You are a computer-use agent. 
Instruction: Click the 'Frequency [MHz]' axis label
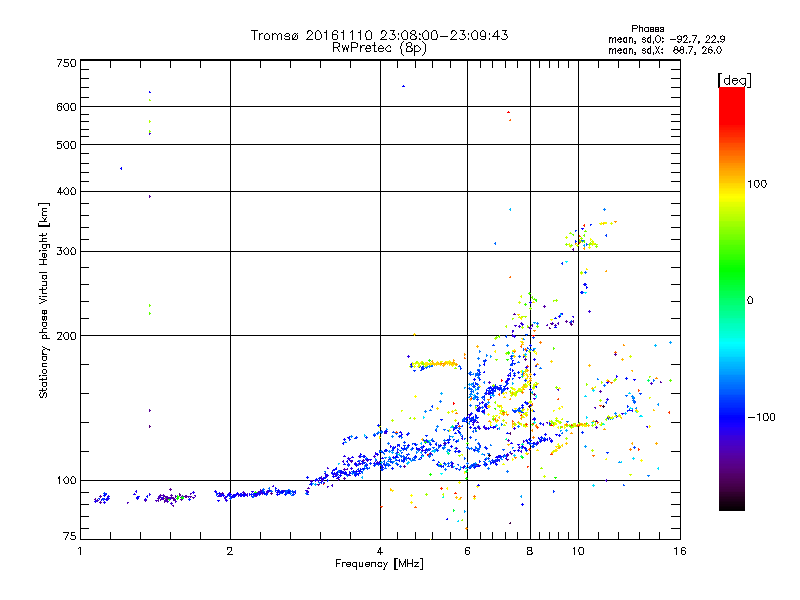pyautogui.click(x=379, y=564)
